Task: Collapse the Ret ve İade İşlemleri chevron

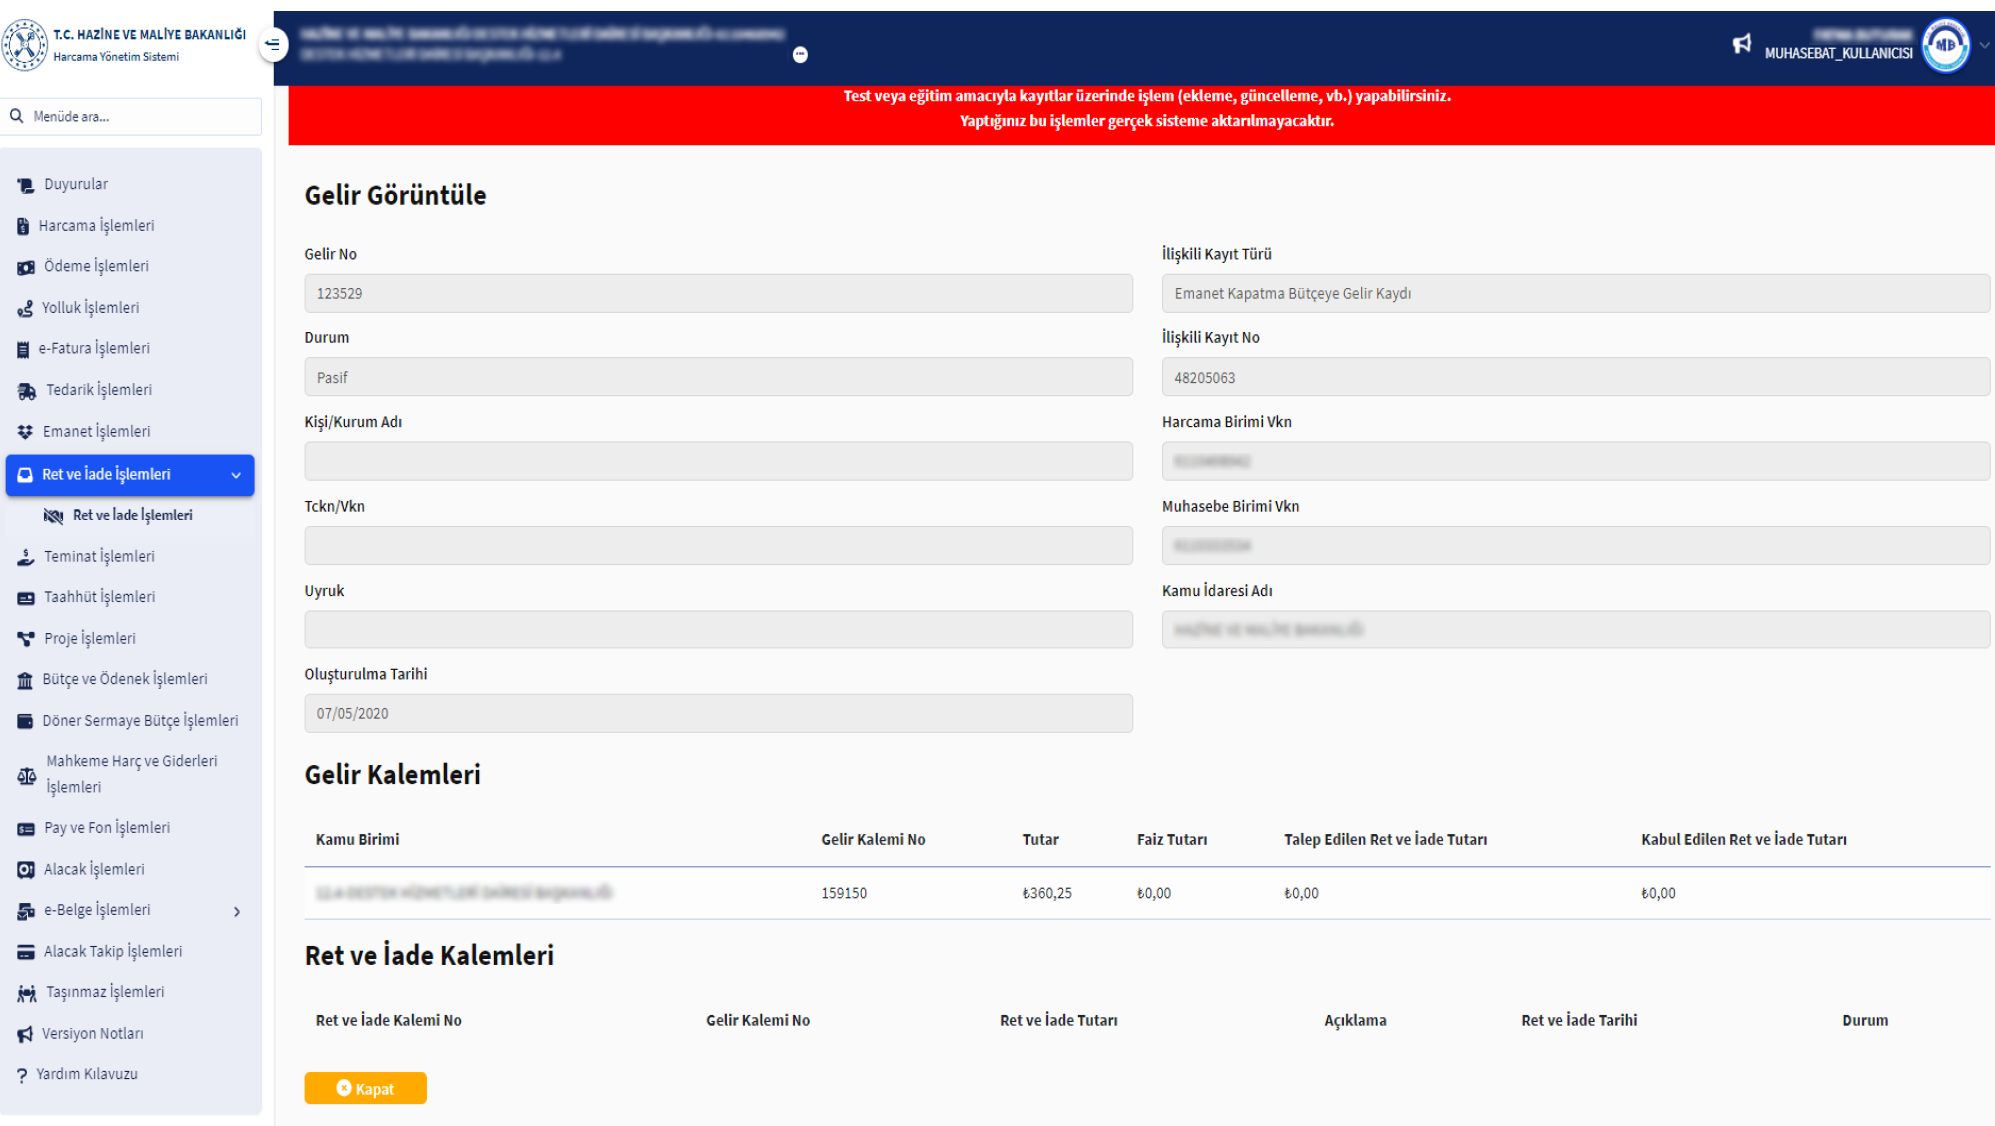Action: click(x=236, y=475)
